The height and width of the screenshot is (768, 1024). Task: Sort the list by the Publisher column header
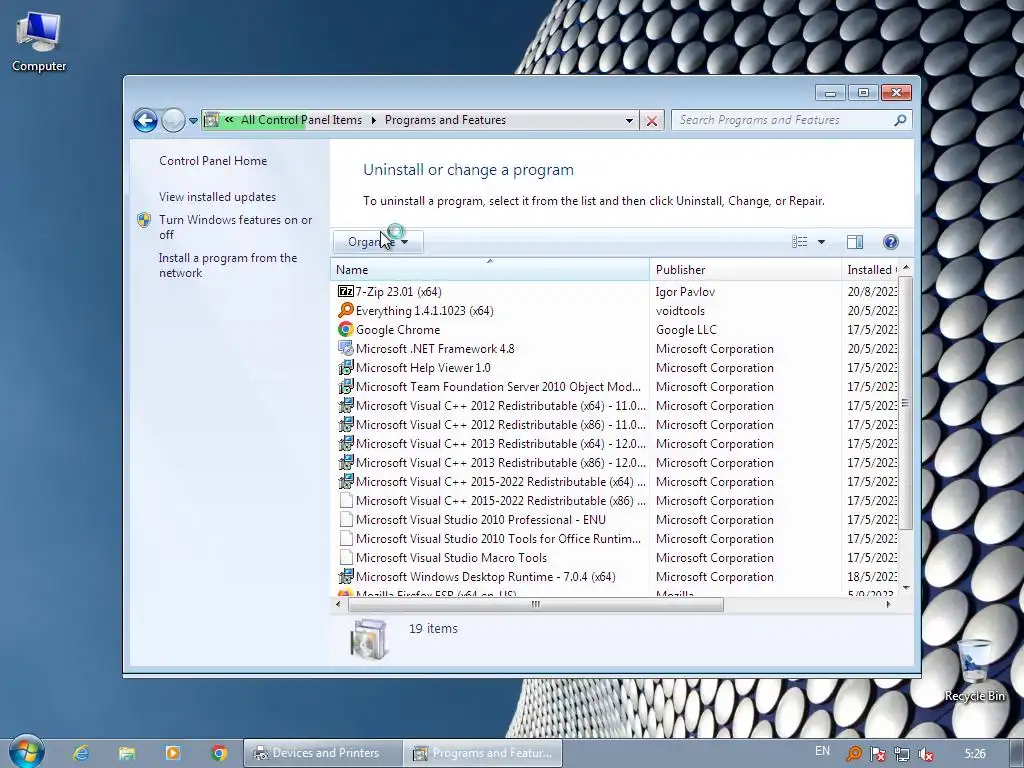[745, 270]
